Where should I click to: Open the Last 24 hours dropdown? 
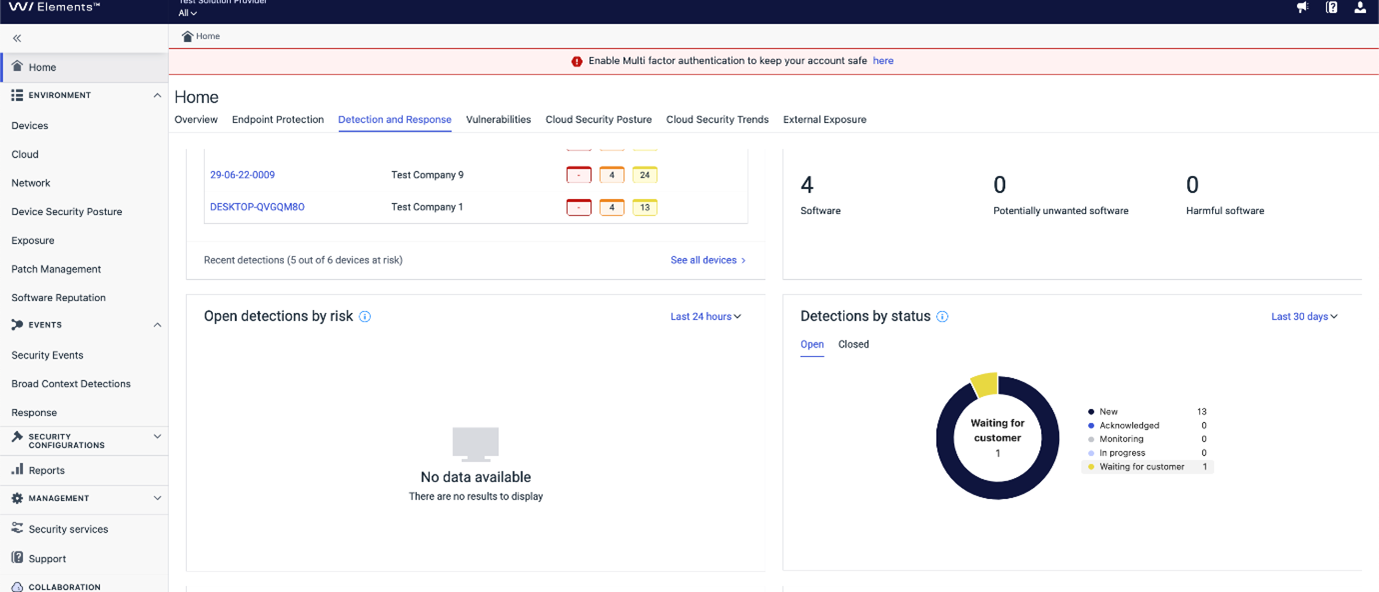click(x=706, y=317)
